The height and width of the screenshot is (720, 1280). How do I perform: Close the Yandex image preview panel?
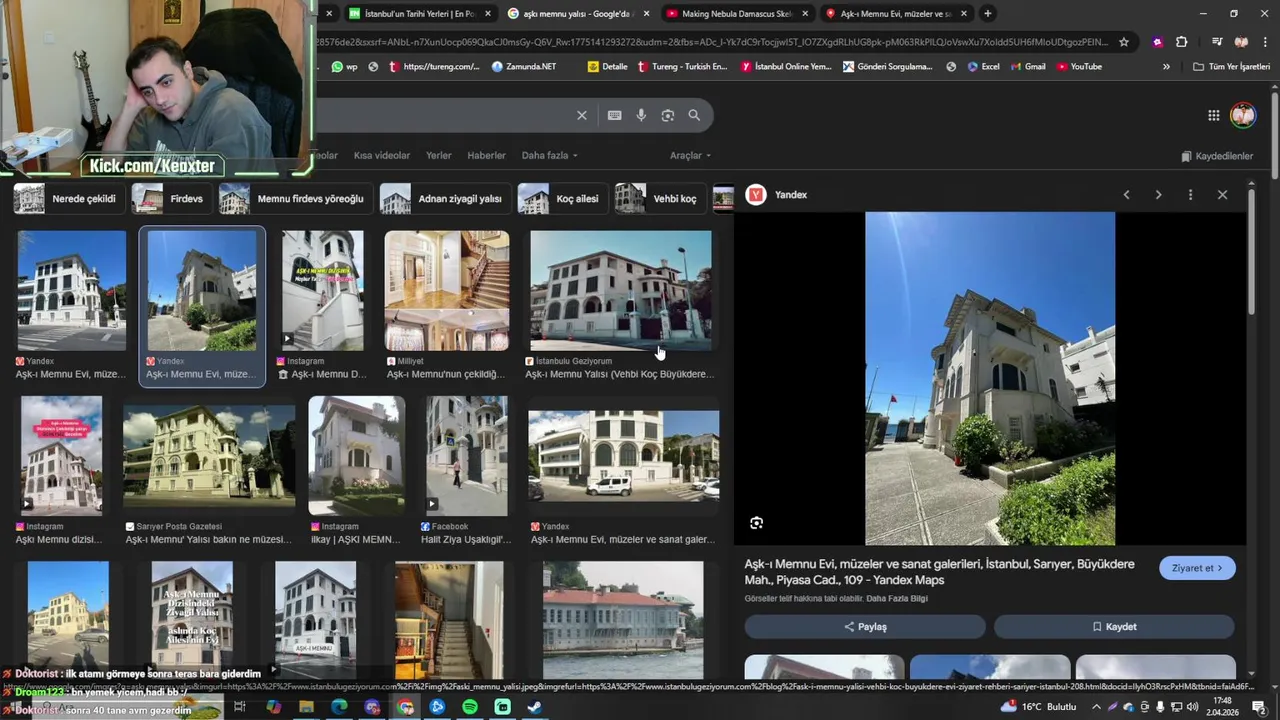click(1222, 195)
